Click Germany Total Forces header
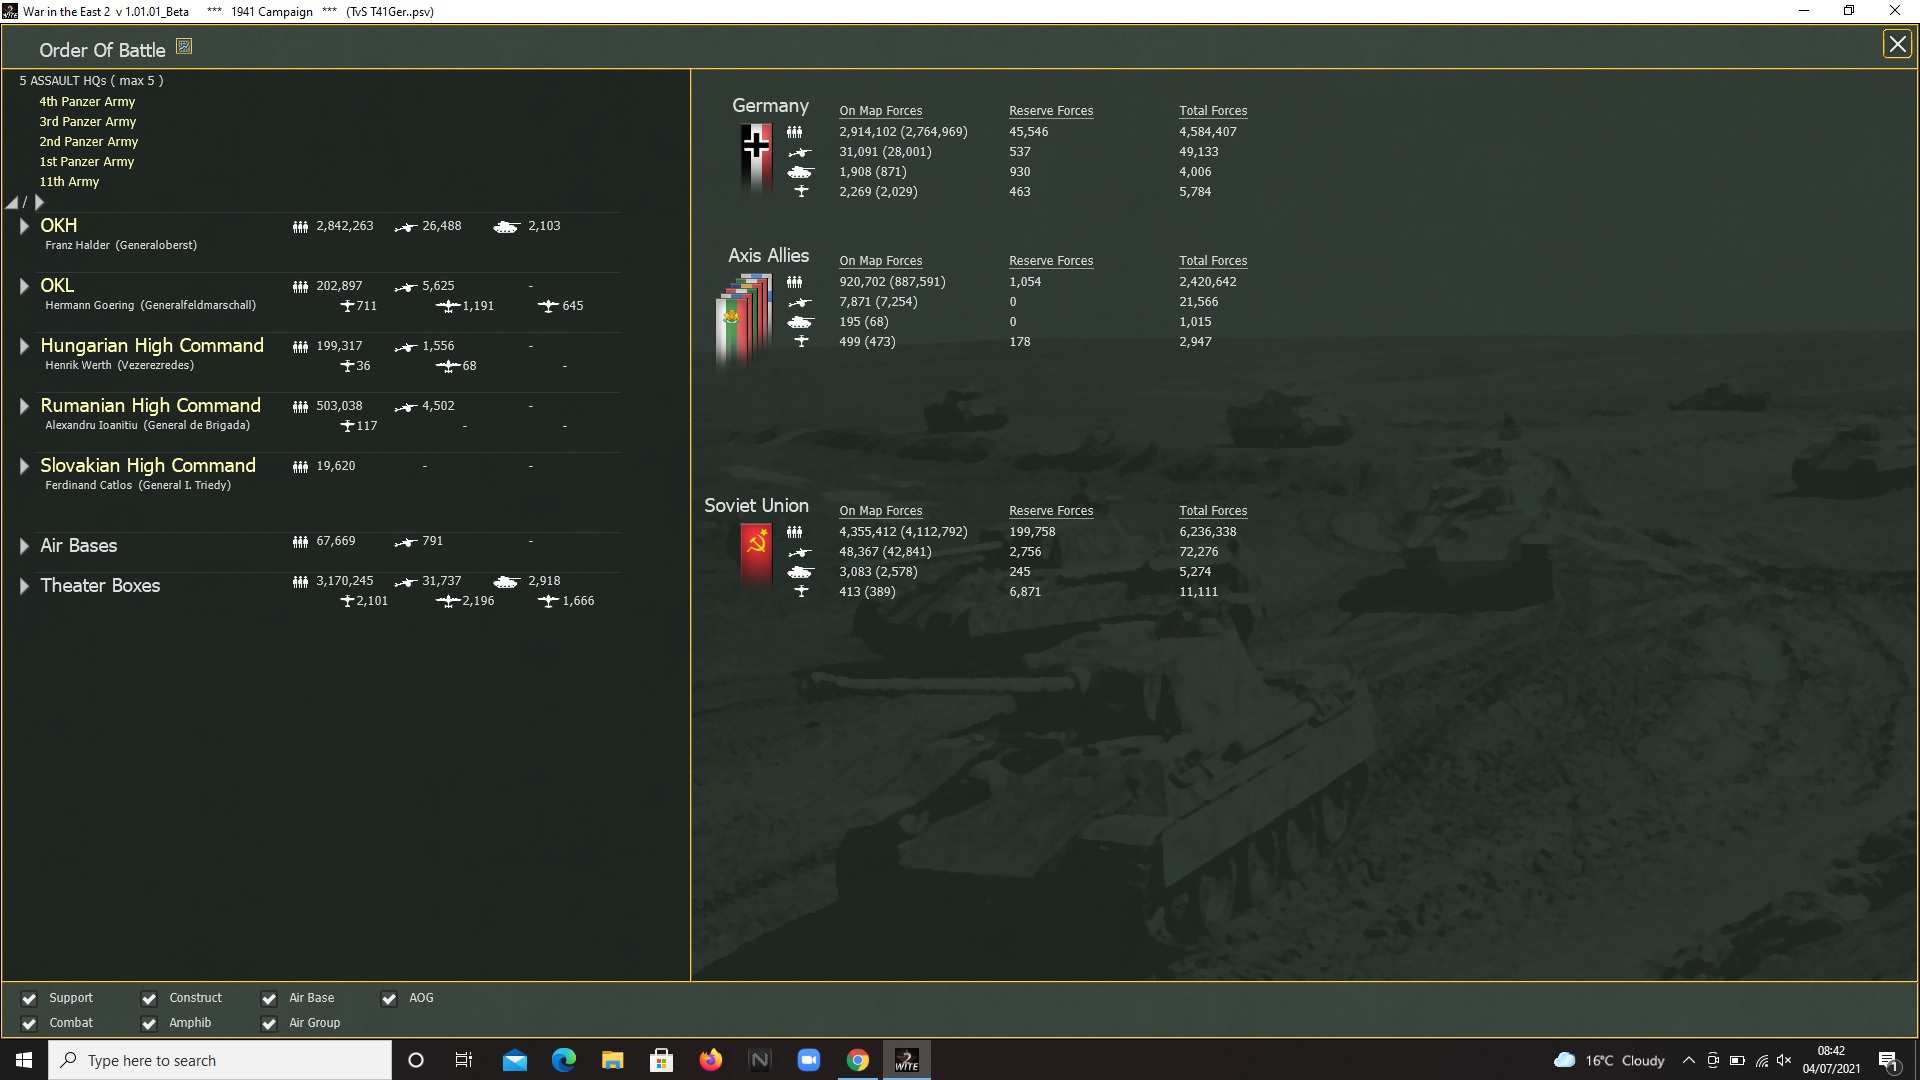 pyautogui.click(x=1213, y=111)
